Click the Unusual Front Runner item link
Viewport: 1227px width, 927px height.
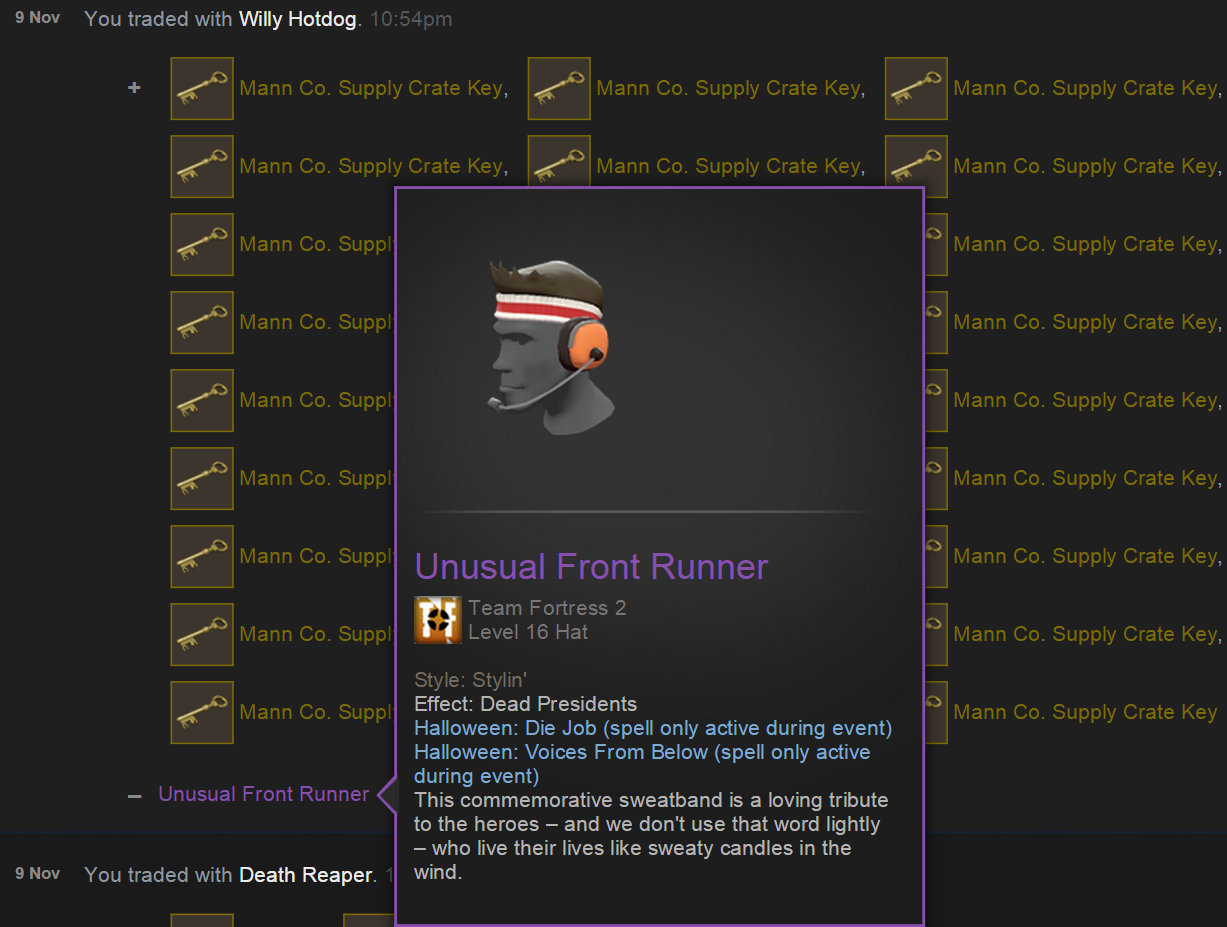tap(264, 795)
